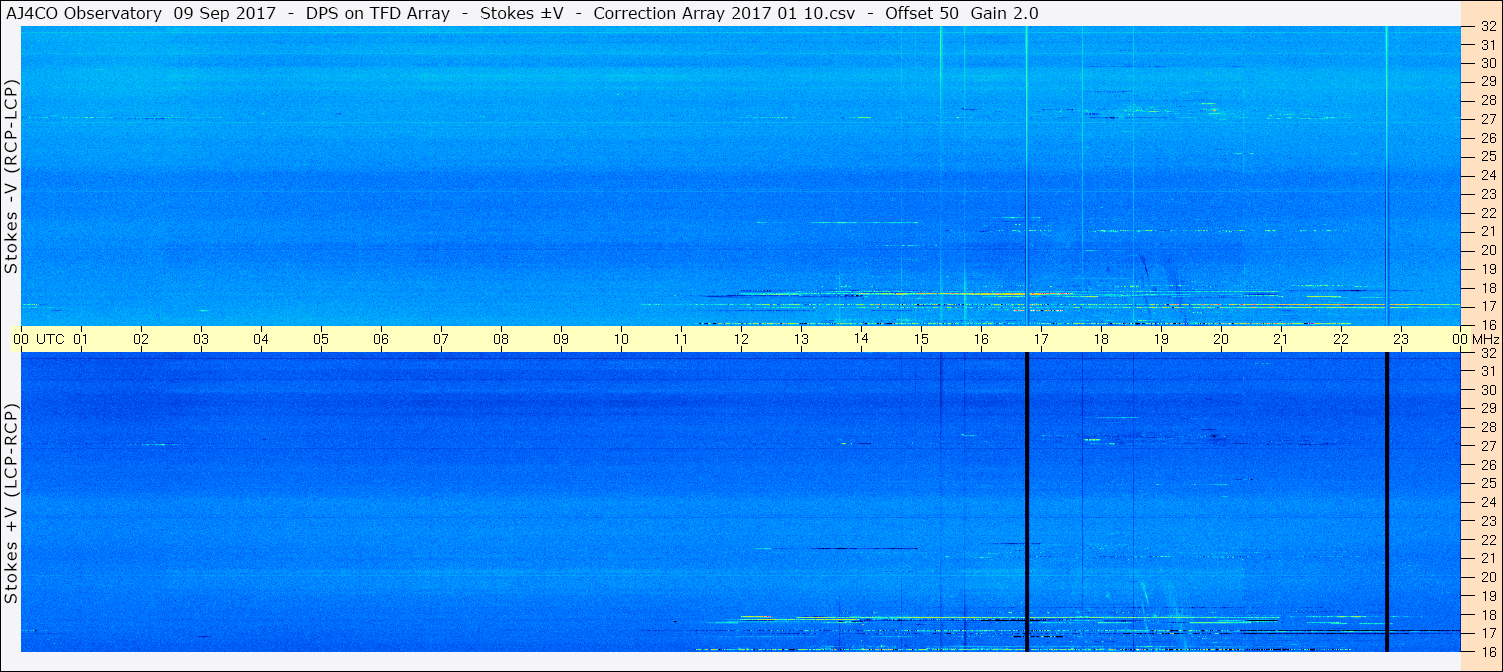Click the 30 MHz tick of Stokes -V panel
The width and height of the screenshot is (1503, 672).
1487,63
